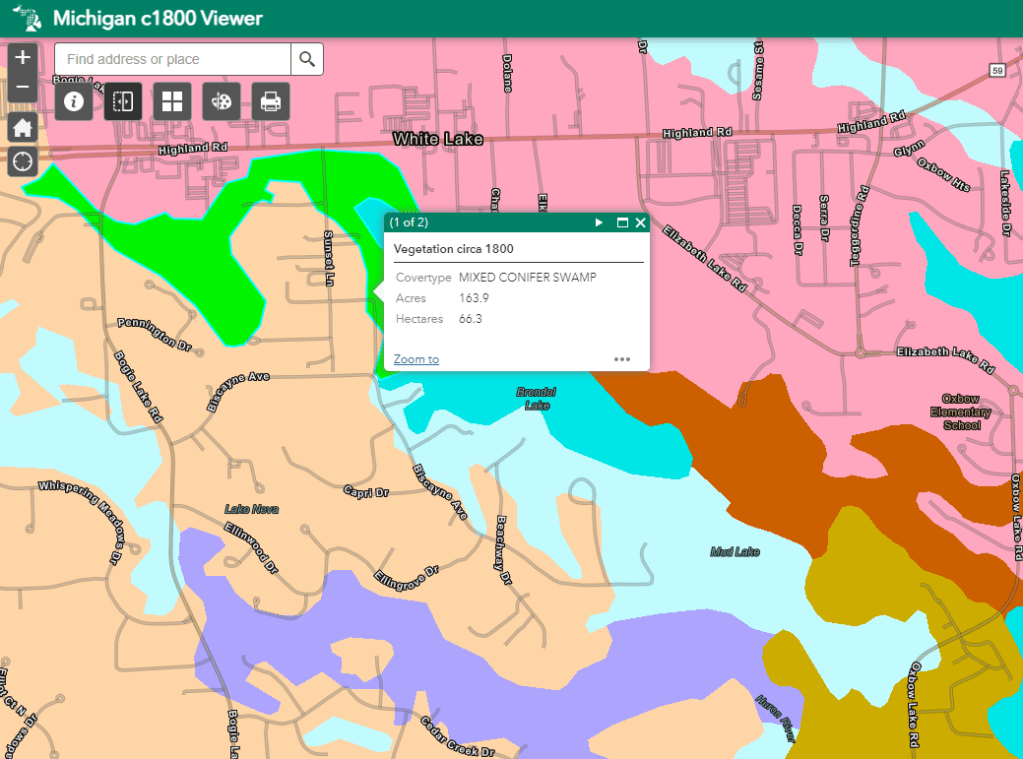This screenshot has height=759, width=1023.
Task: Open the map legend palette widget
Action: pyautogui.click(x=221, y=101)
